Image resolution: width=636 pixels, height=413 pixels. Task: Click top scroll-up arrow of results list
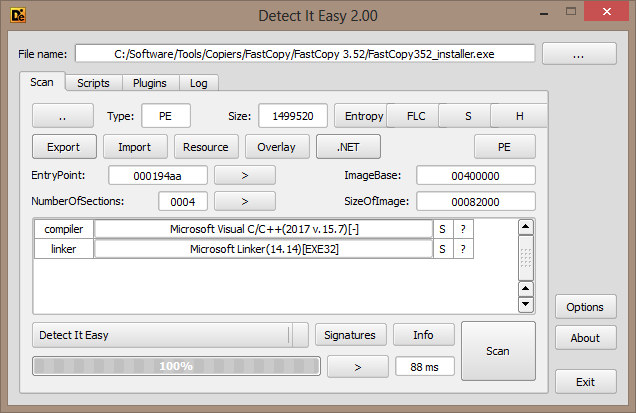526,227
